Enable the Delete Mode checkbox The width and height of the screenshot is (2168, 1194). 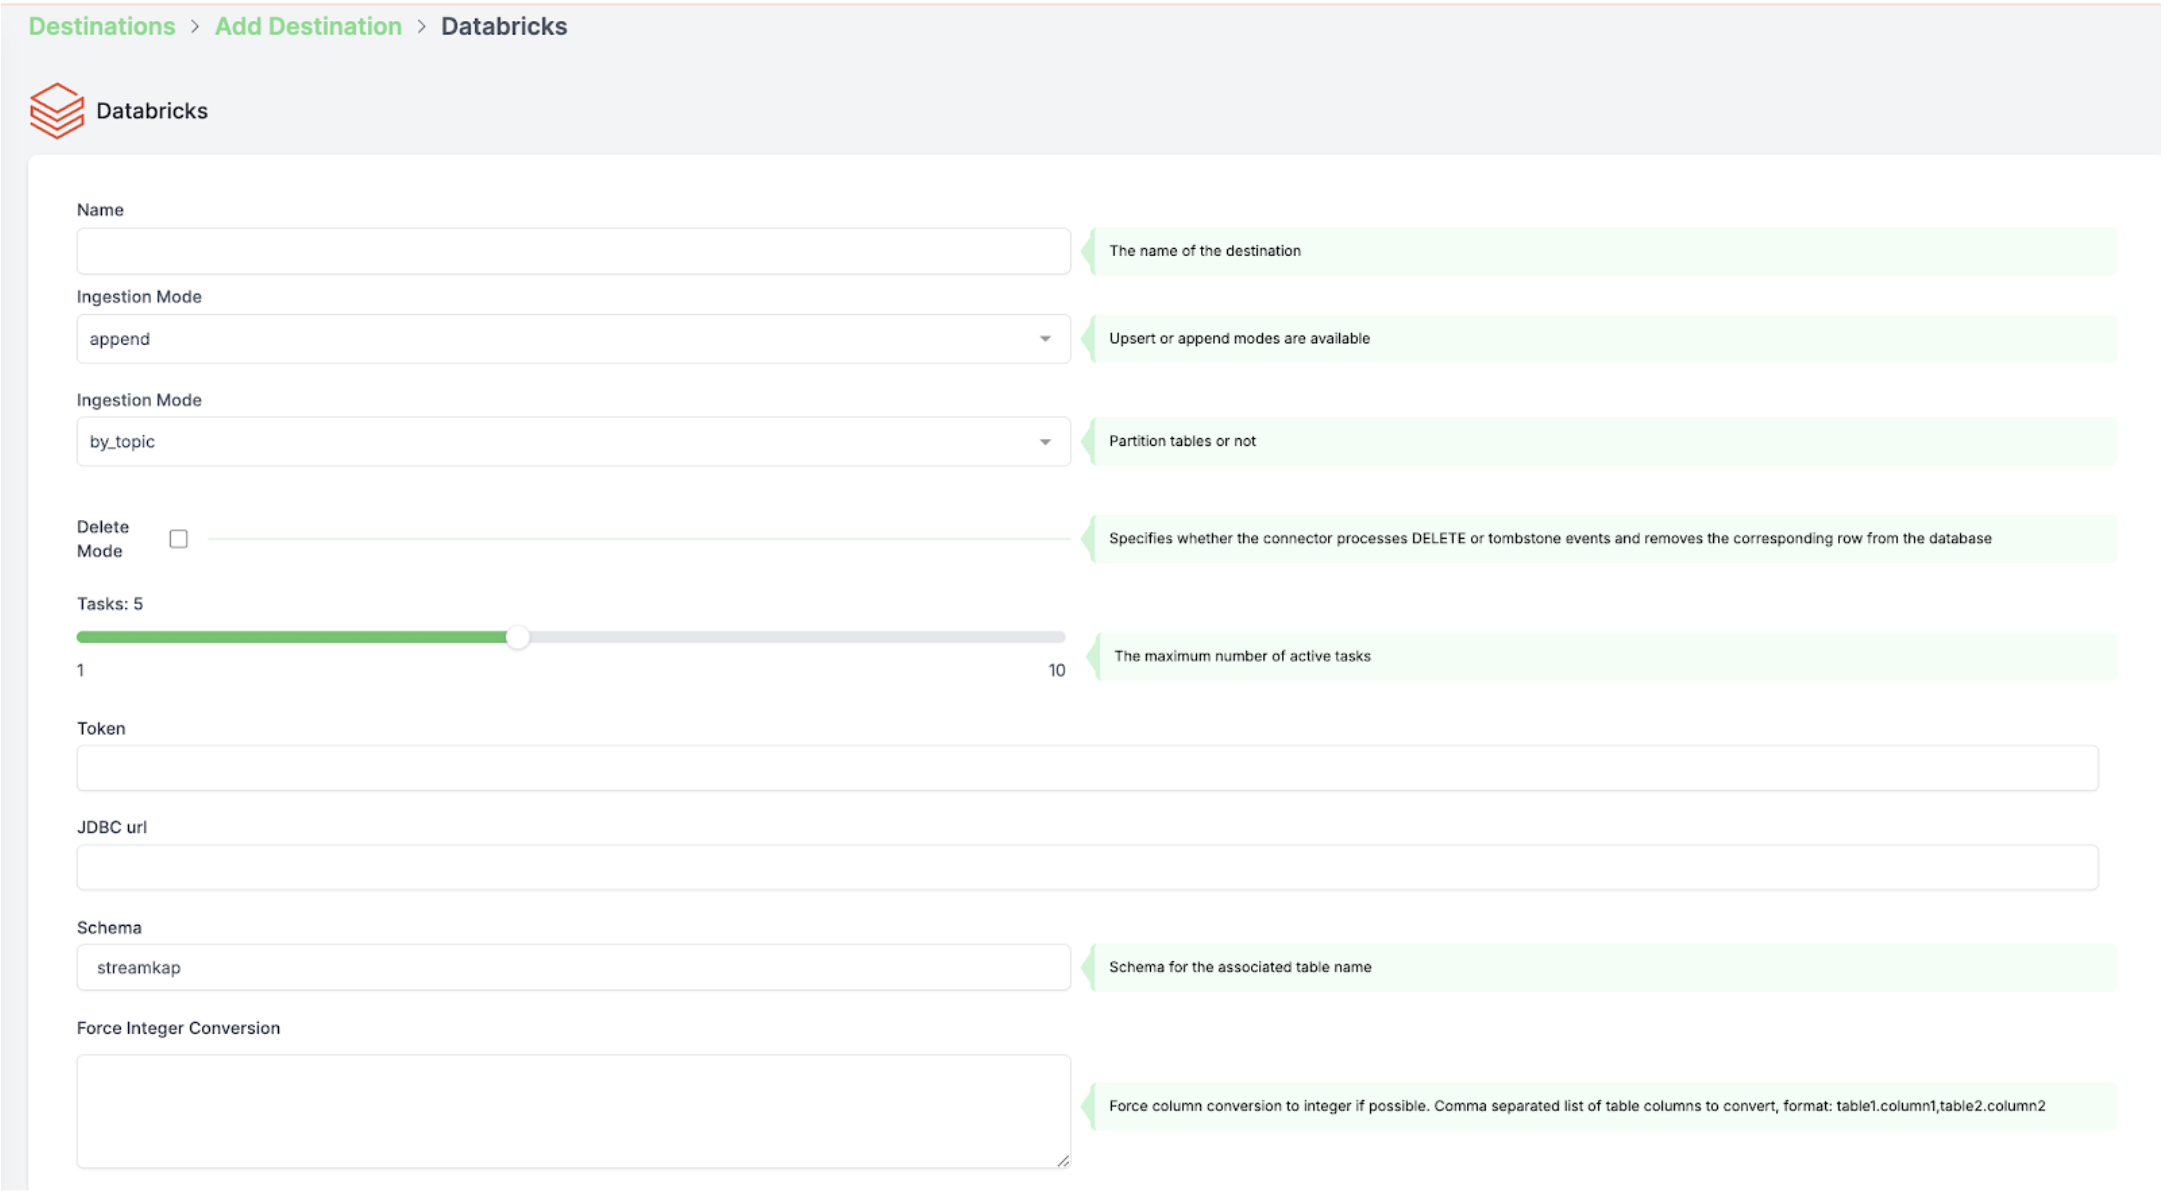[179, 539]
